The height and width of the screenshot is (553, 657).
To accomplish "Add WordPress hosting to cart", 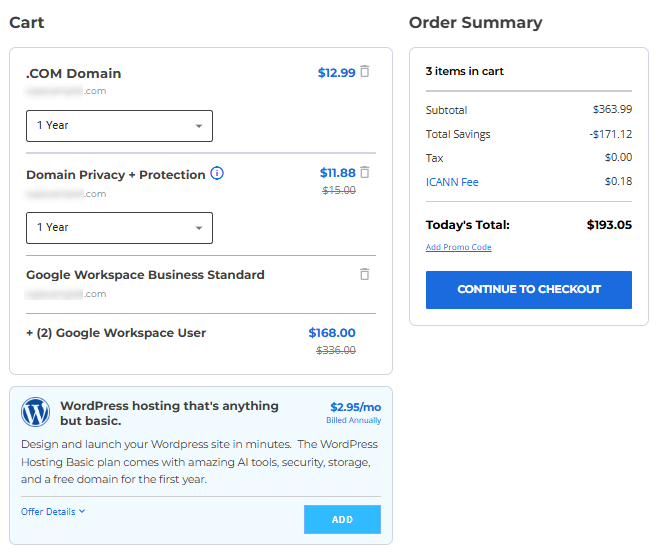I will (x=342, y=519).
